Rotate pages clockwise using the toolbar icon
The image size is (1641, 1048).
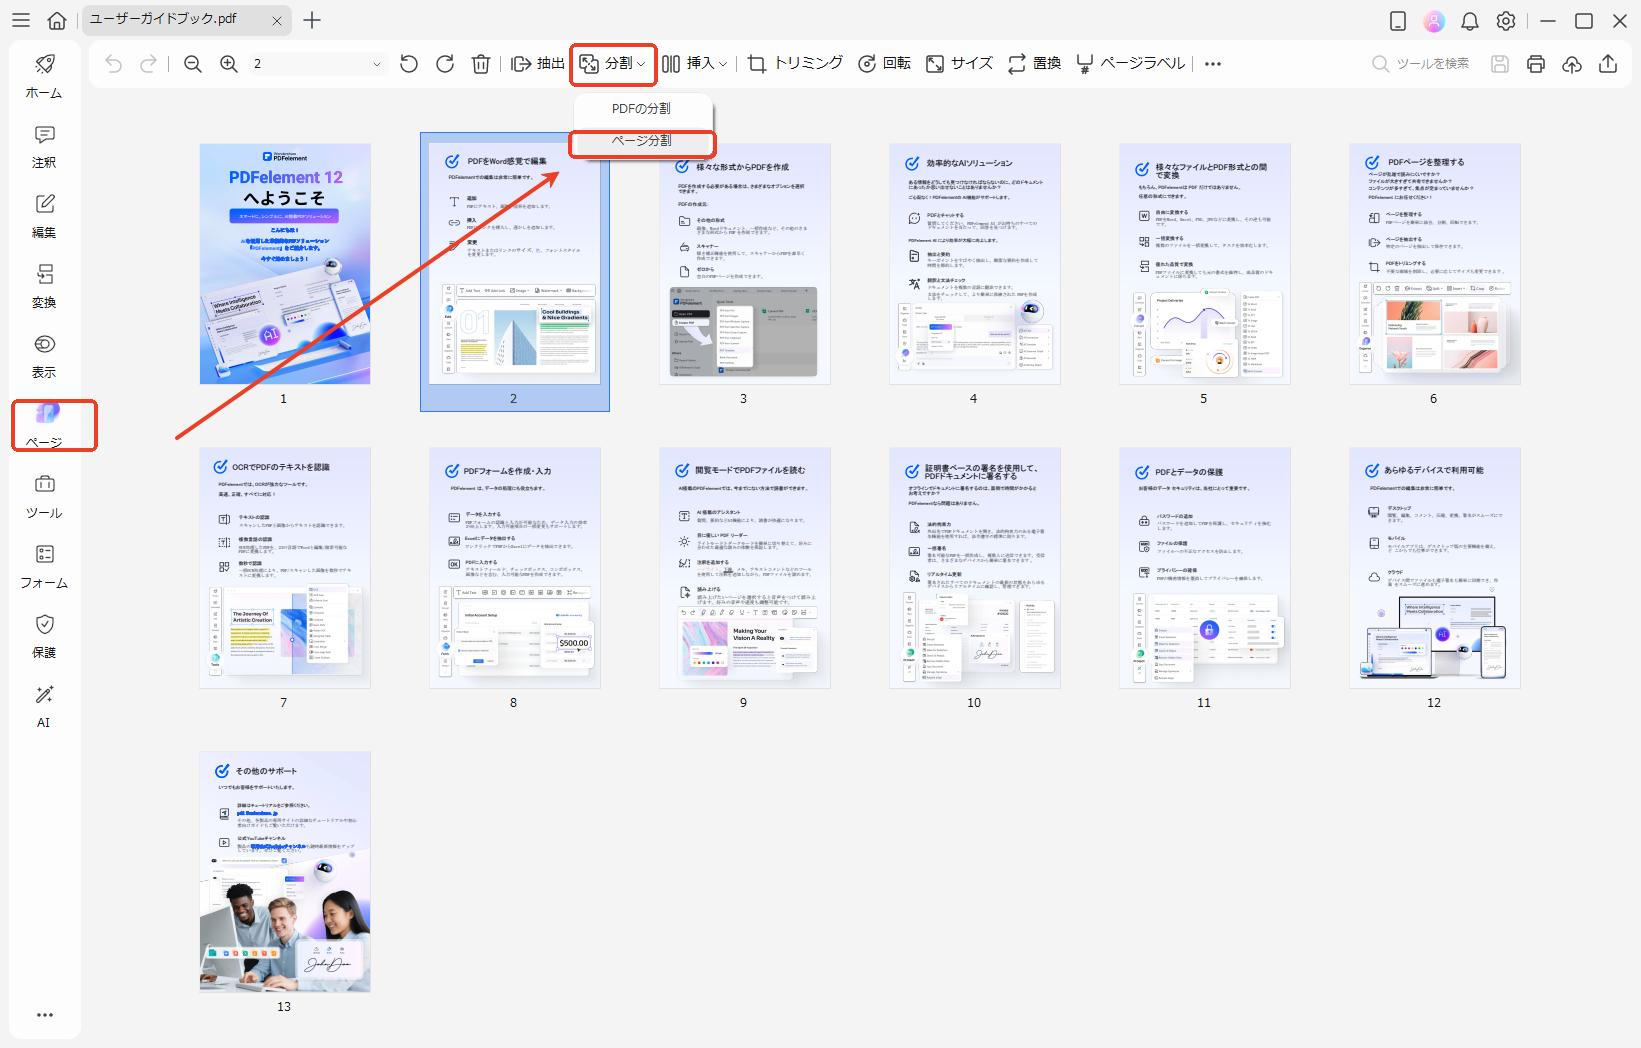pyautogui.click(x=445, y=64)
